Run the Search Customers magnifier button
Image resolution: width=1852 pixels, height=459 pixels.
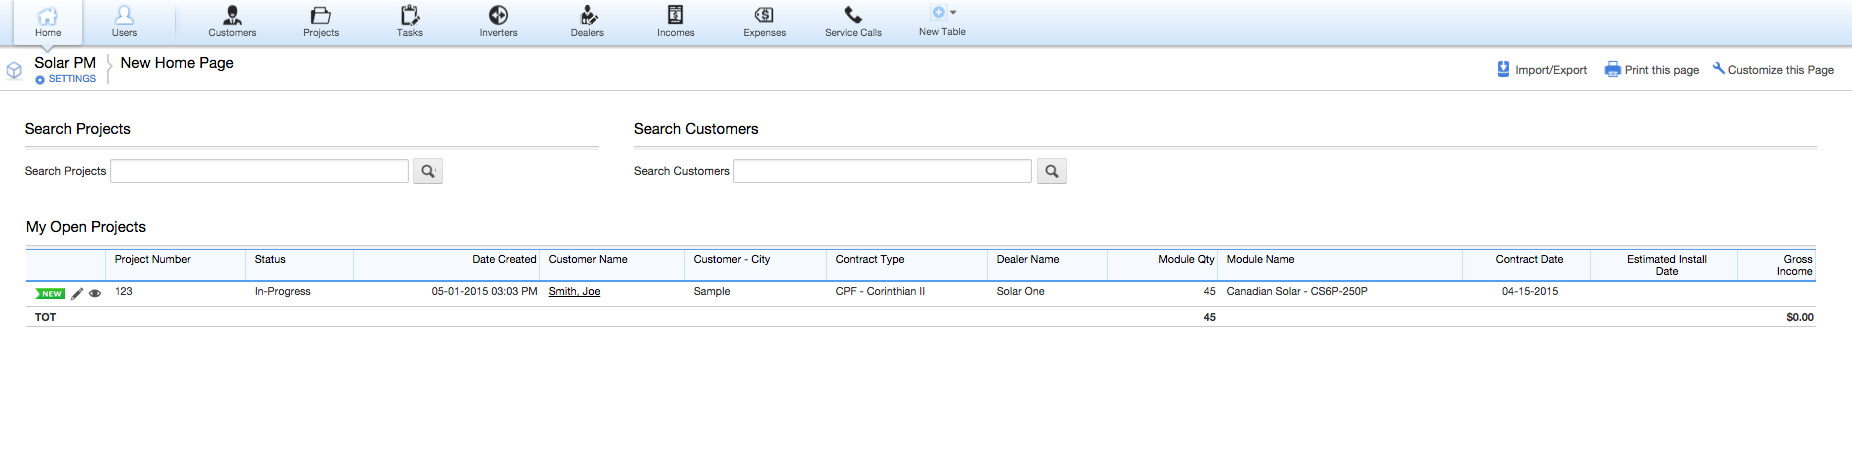pos(1052,171)
